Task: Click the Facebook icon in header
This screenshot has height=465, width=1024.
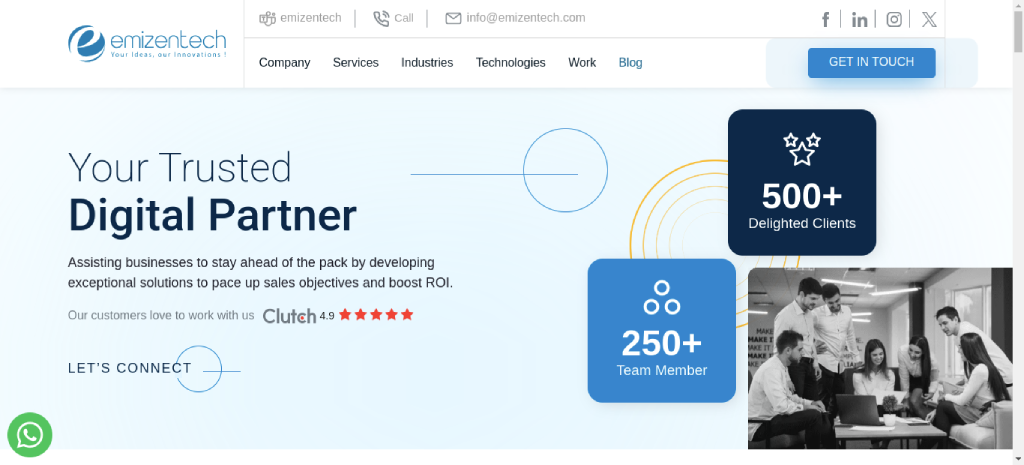Action: 826,19
